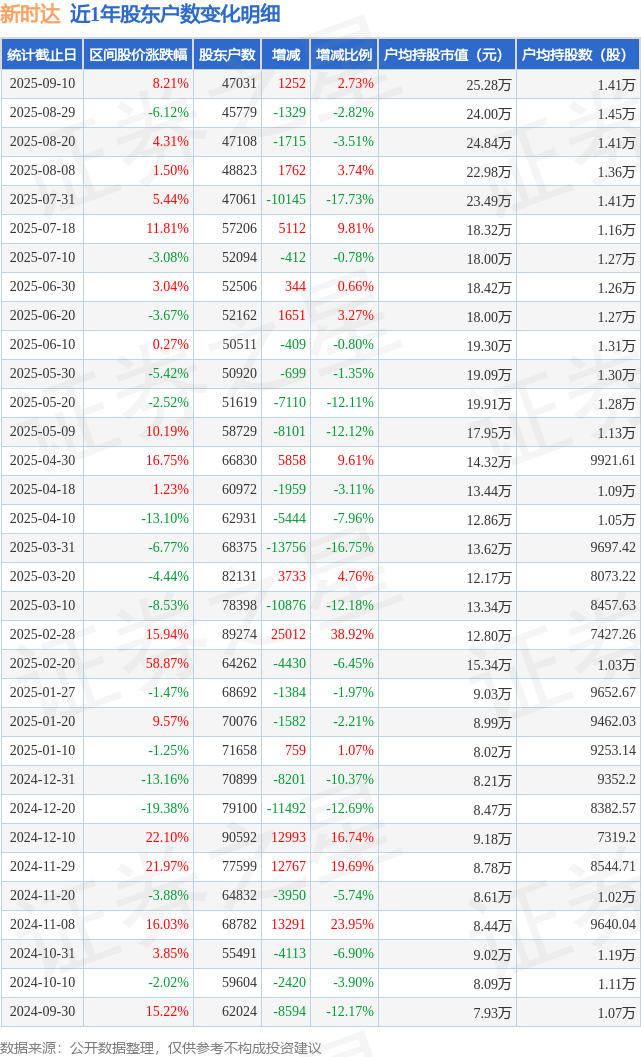Image resolution: width=641 pixels, height=1057 pixels.
Task: Click the 近1年股东户数变化明细 title text
Action: click(175, 14)
